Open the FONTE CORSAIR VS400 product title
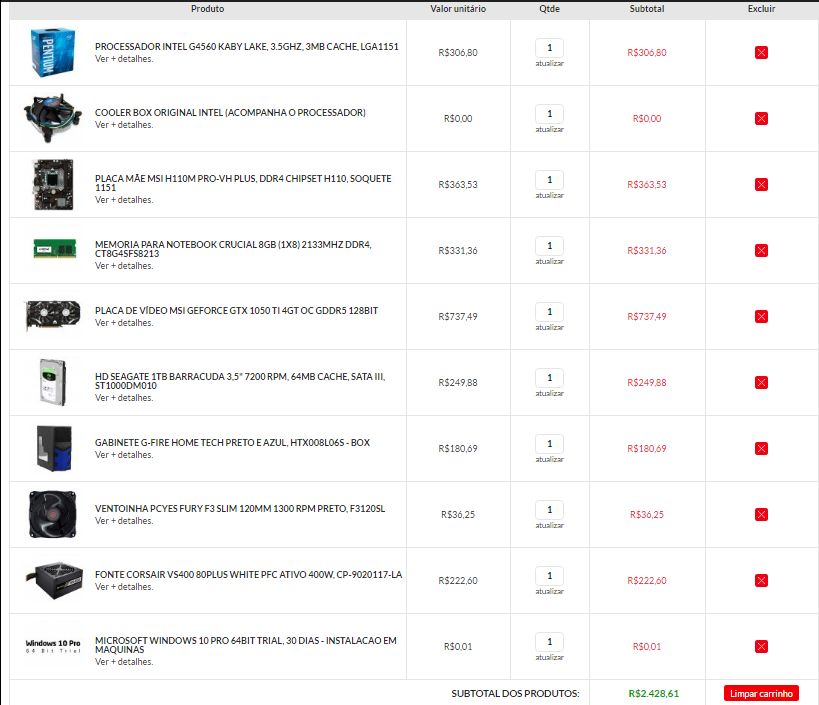This screenshot has width=819, height=705. pos(249,574)
